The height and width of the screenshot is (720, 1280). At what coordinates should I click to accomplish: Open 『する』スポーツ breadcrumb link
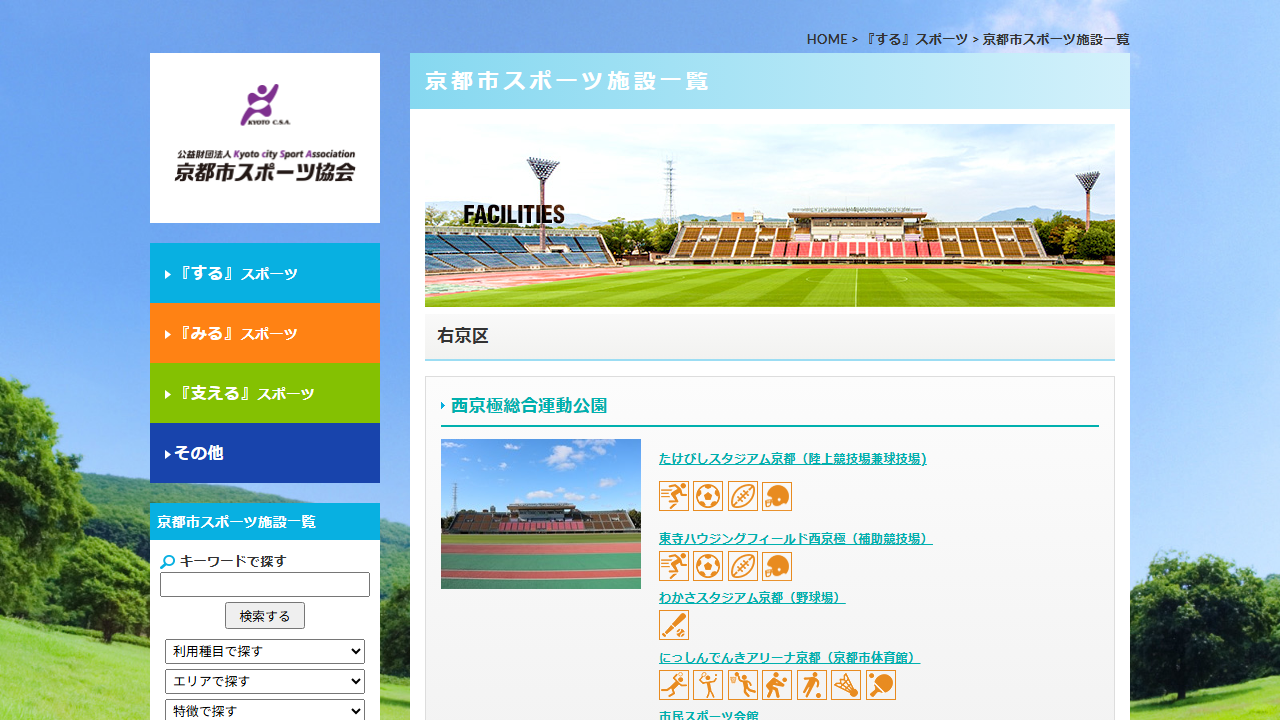pos(915,39)
